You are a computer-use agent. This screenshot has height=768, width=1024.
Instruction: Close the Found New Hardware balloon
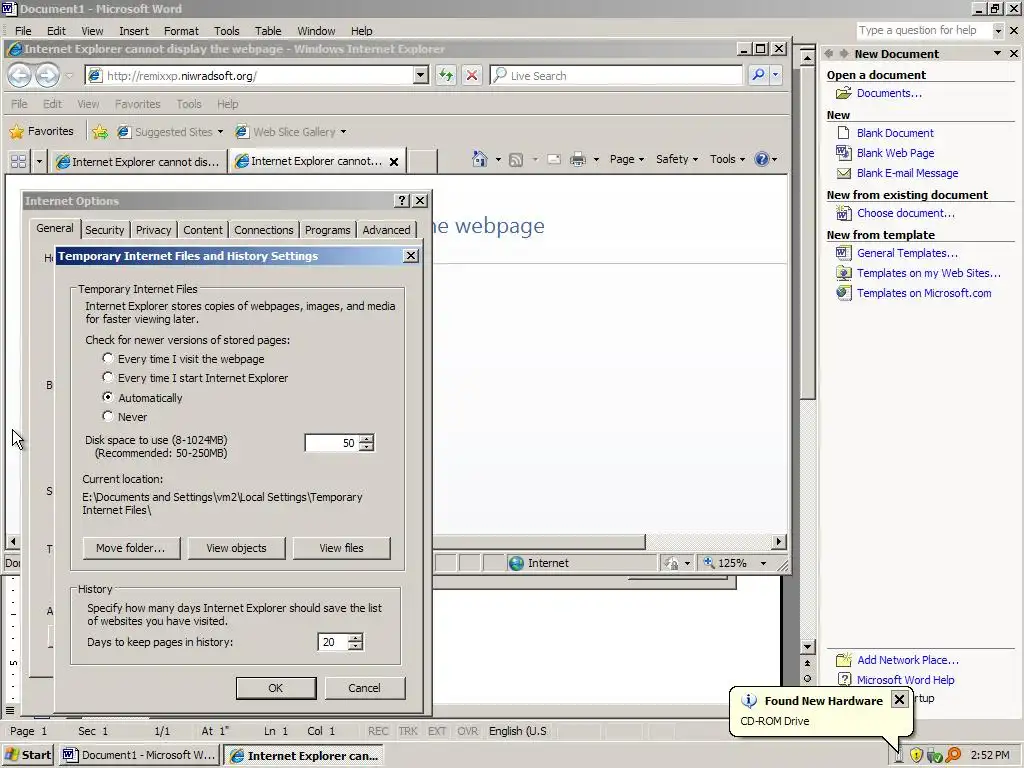pos(899,699)
